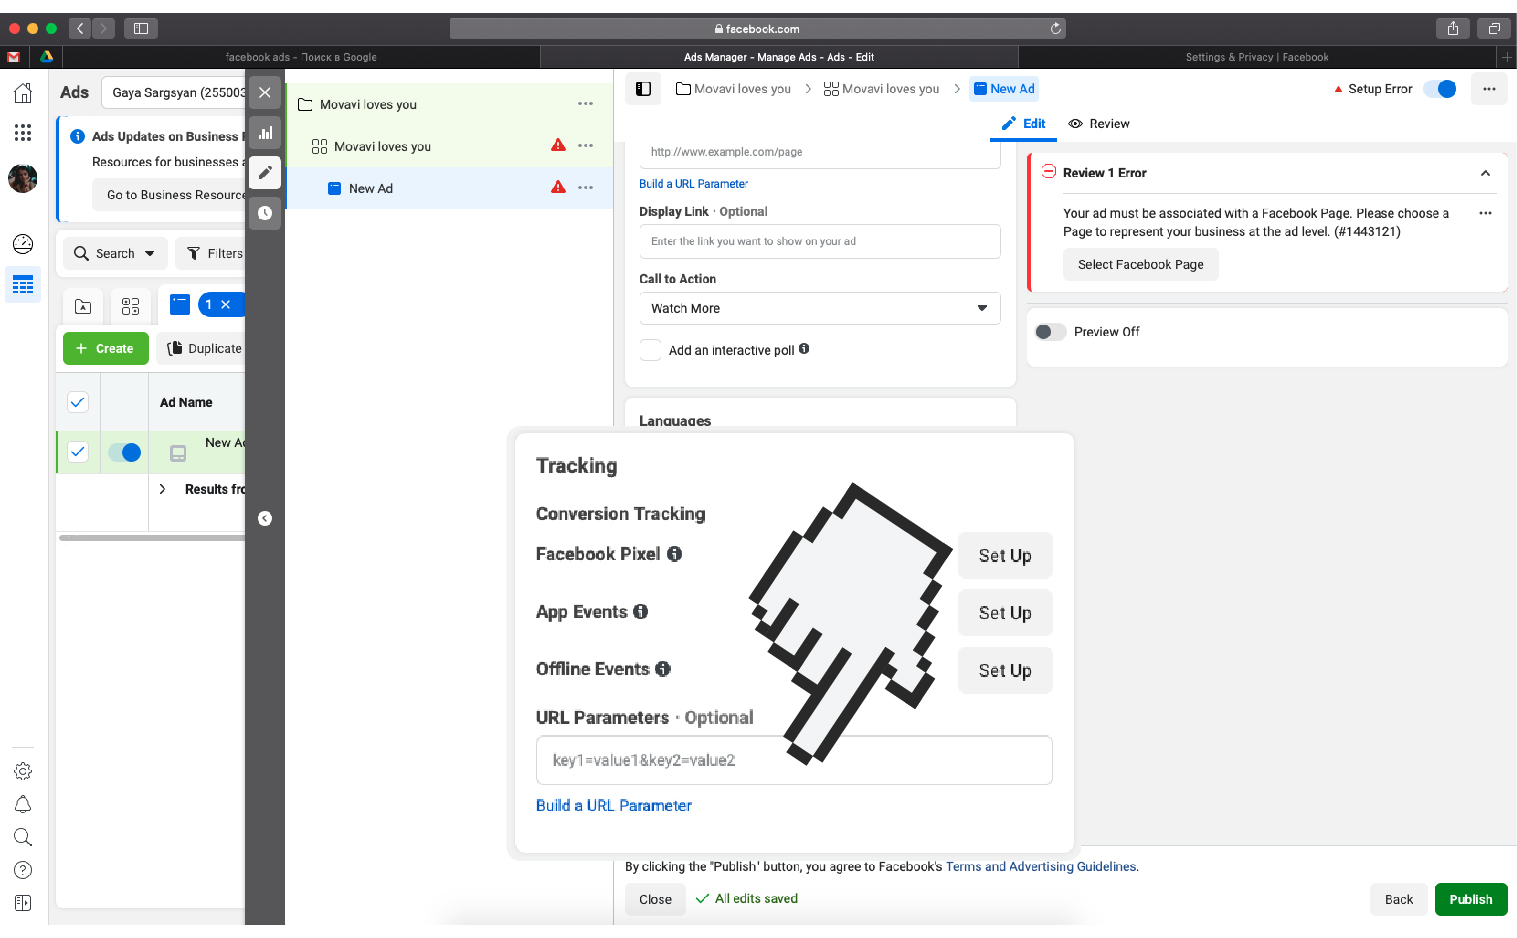Switch to the Edit tab
Viewport: 1517px width, 938px height.
1023,124
